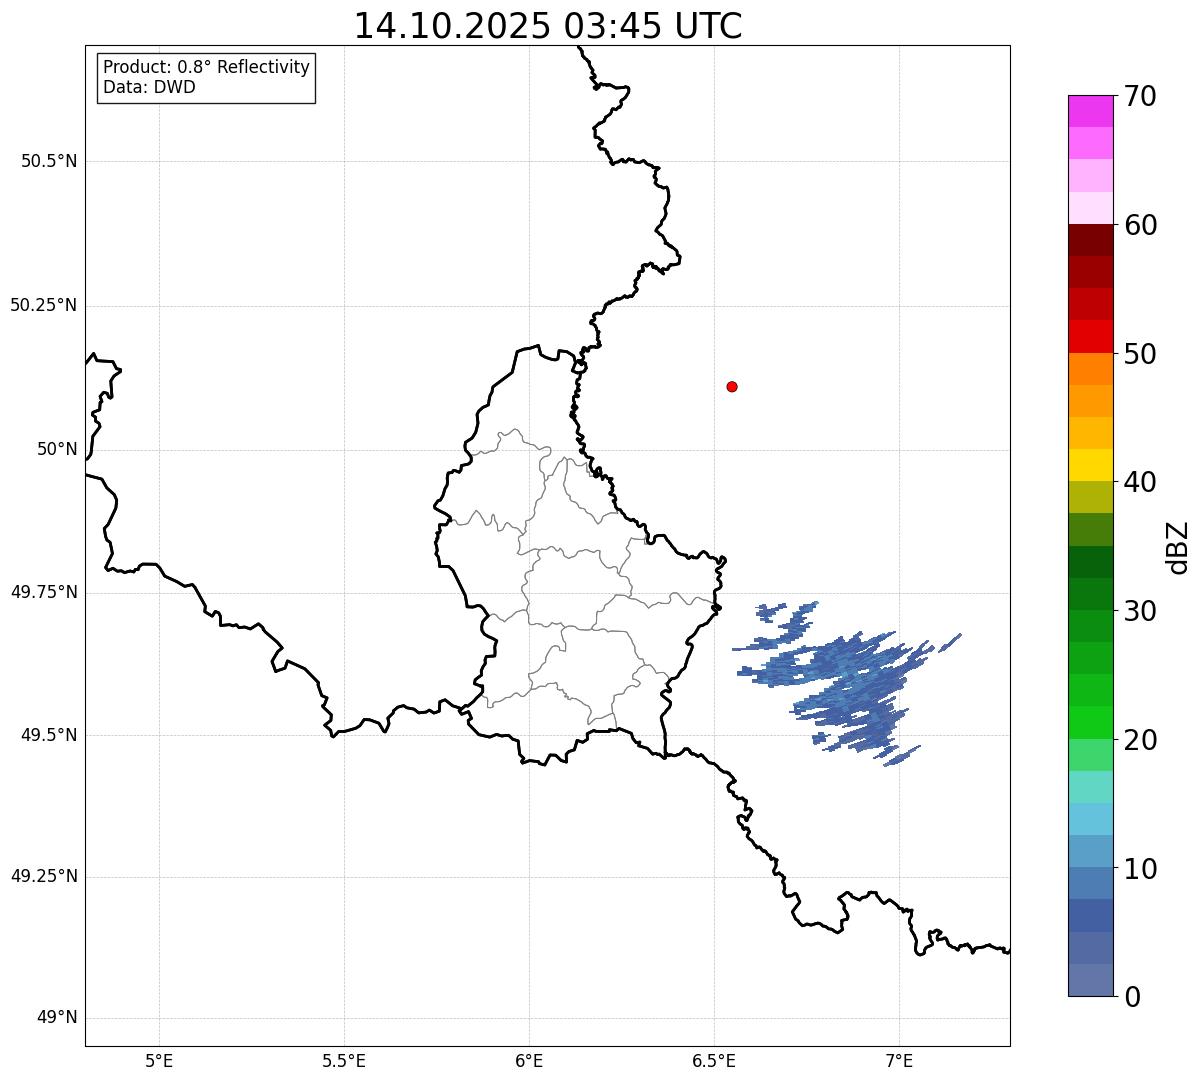
Task: Click the red station marker dot
Action: (x=732, y=386)
